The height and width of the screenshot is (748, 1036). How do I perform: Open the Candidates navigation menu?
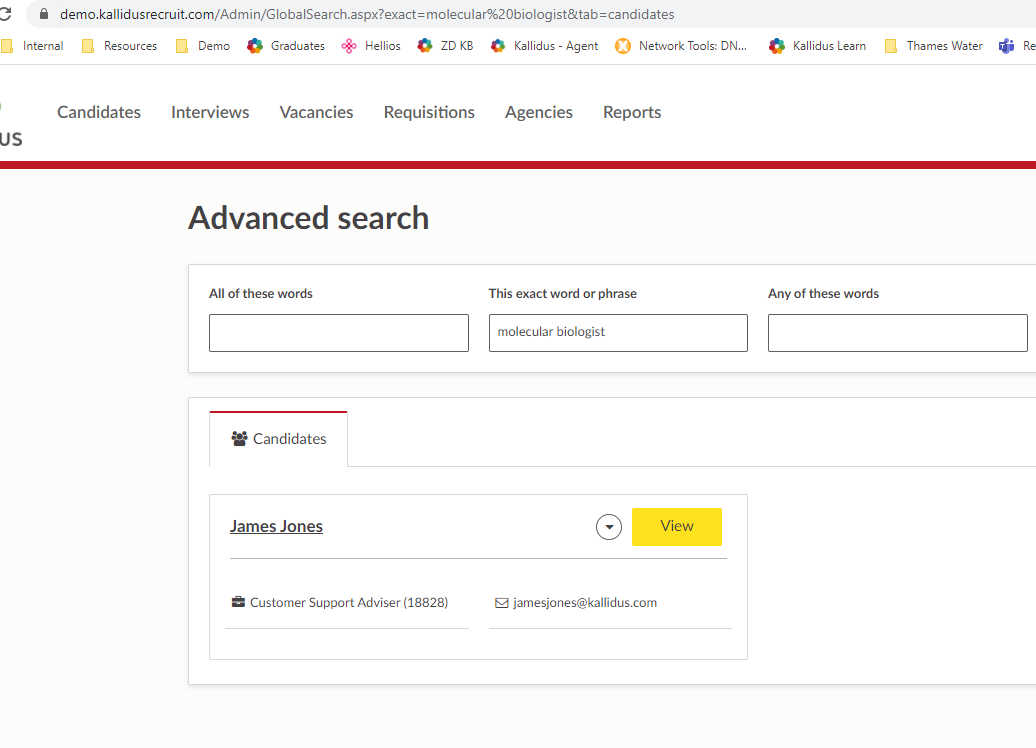99,112
